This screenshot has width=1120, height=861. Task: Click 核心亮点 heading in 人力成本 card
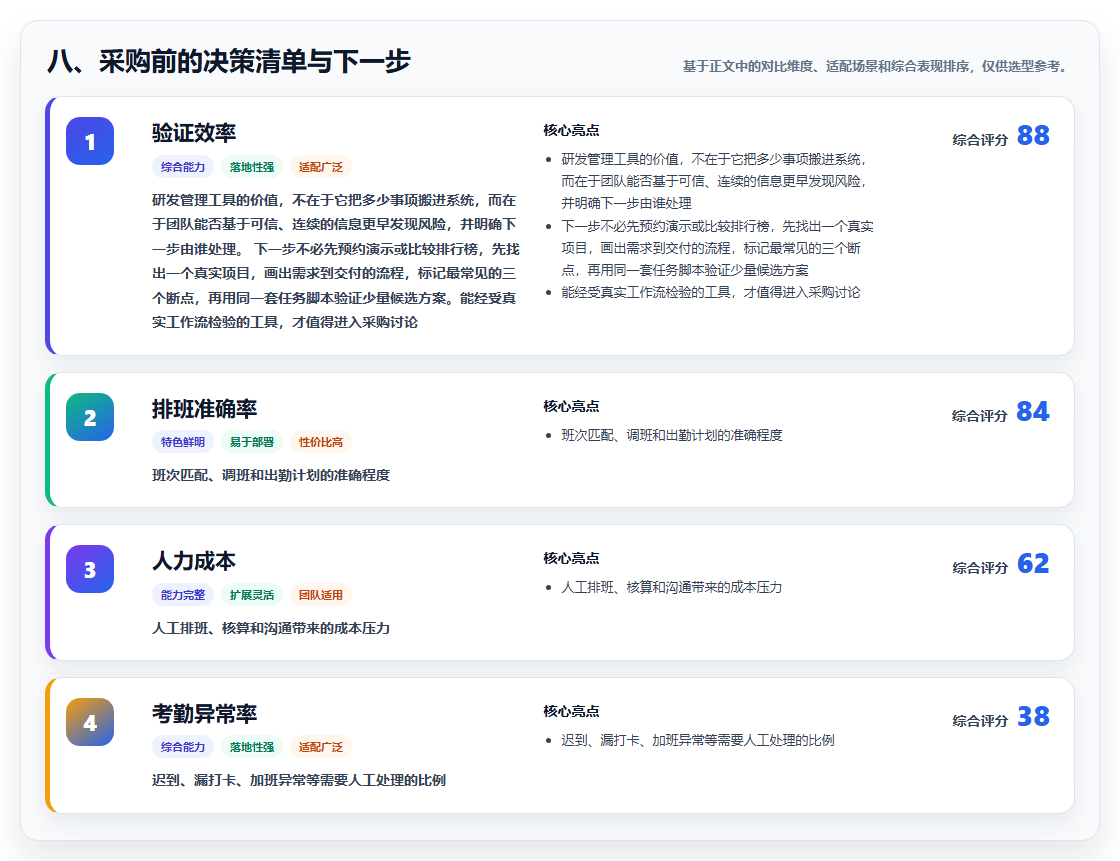pos(571,559)
